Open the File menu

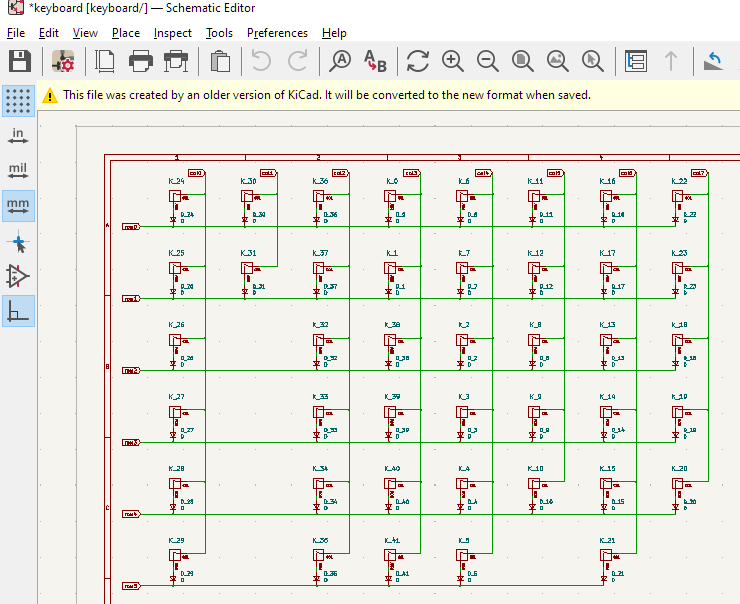[16, 33]
